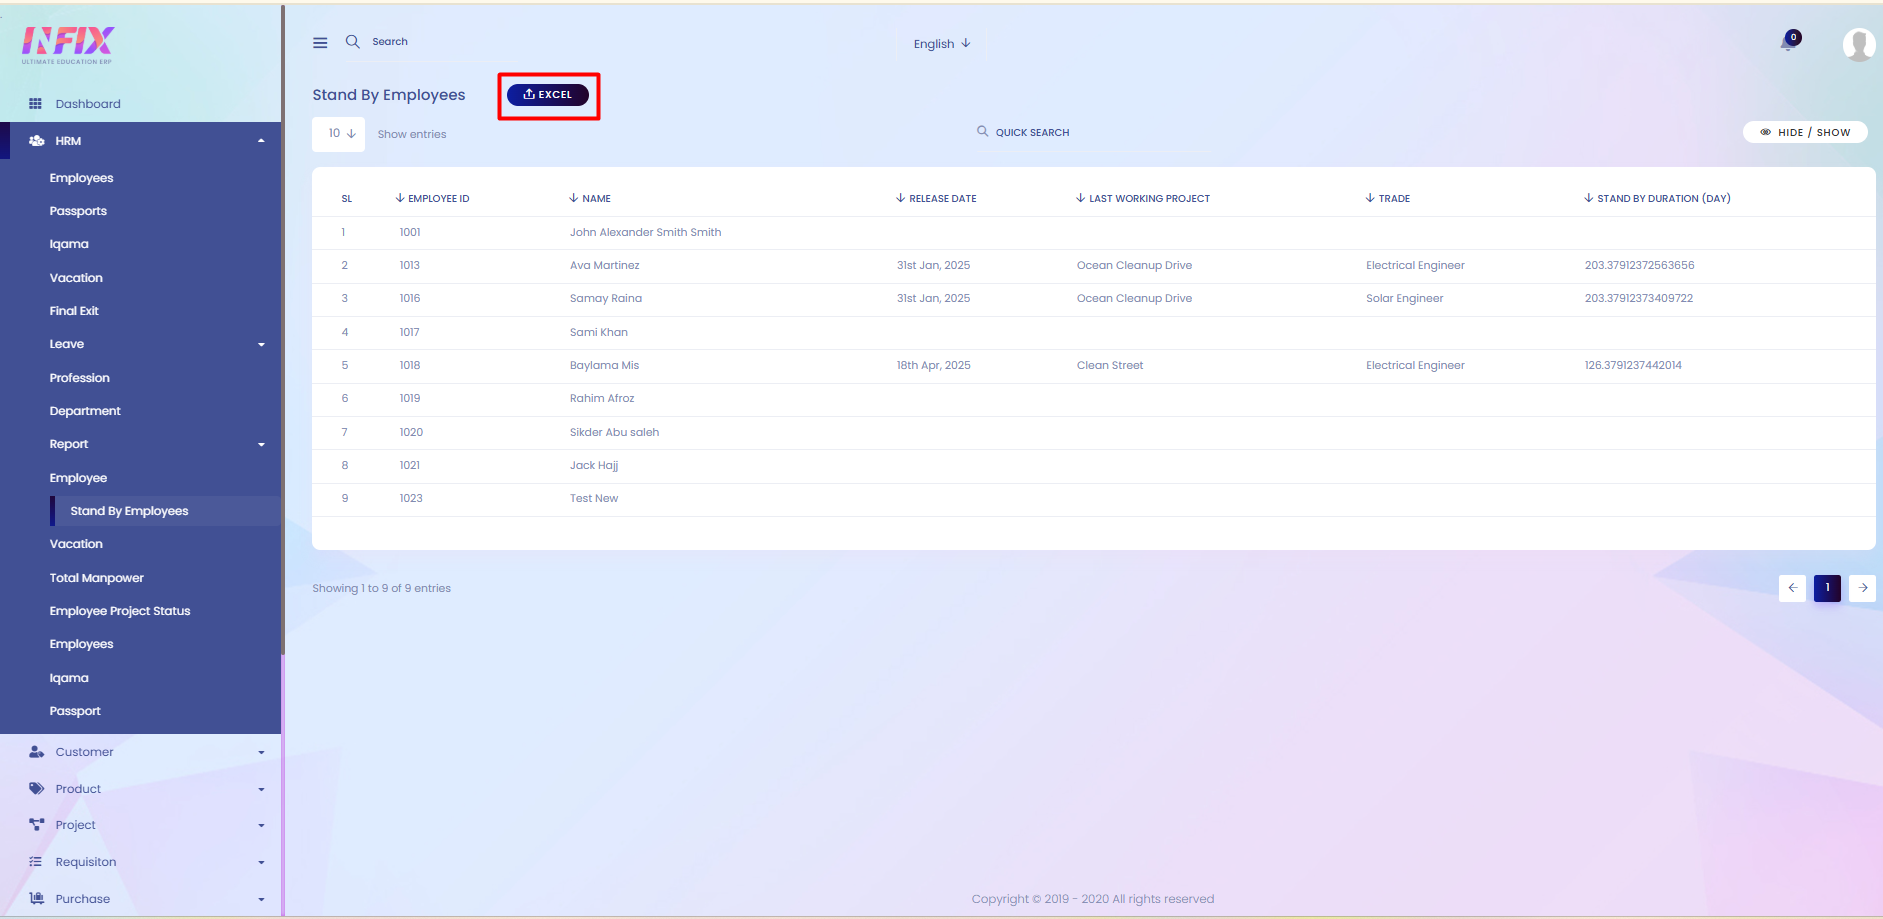The image size is (1883, 919).
Task: Select Stand By Employees menu item
Action: (129, 511)
